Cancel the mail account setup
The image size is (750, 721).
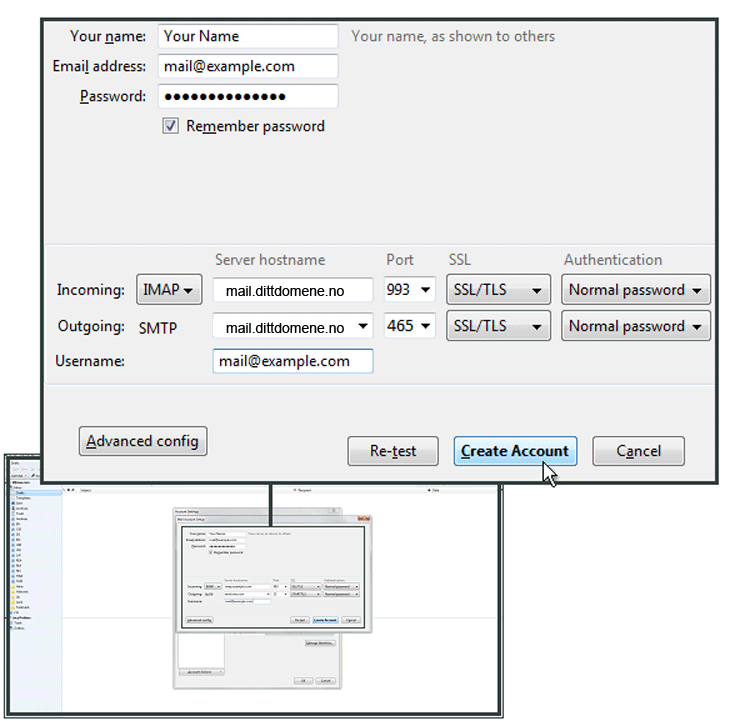tap(638, 451)
